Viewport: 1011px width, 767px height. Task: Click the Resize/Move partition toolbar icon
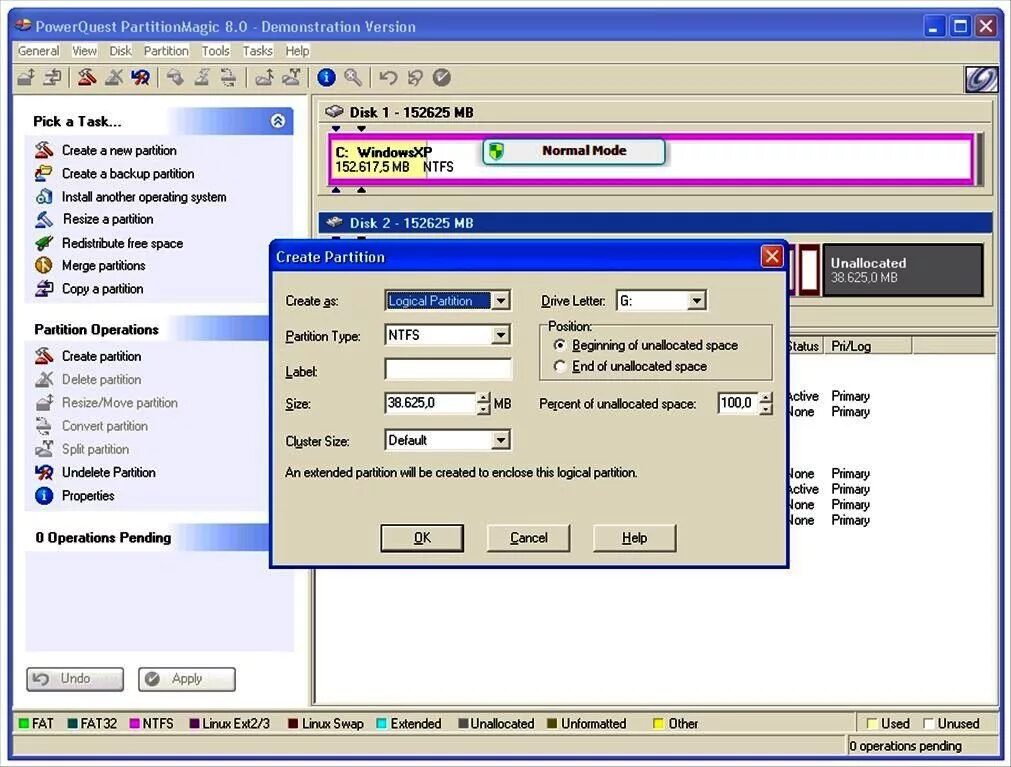26,78
